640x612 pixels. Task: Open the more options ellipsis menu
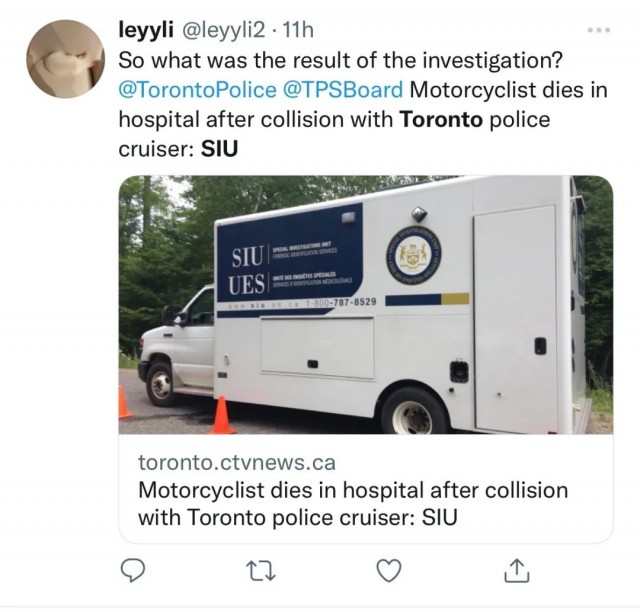[600, 30]
